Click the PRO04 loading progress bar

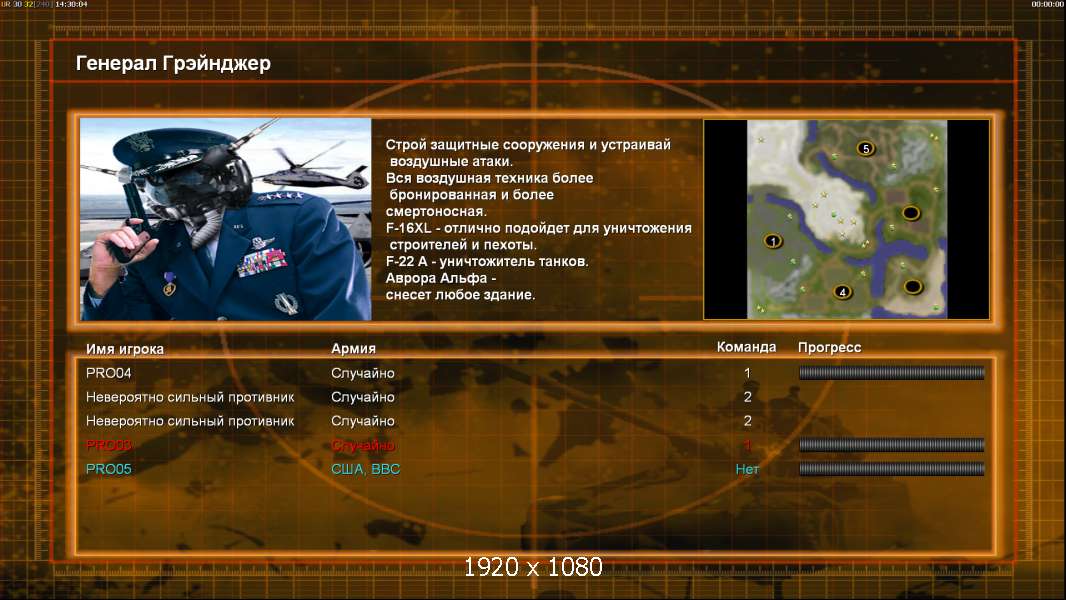click(891, 372)
